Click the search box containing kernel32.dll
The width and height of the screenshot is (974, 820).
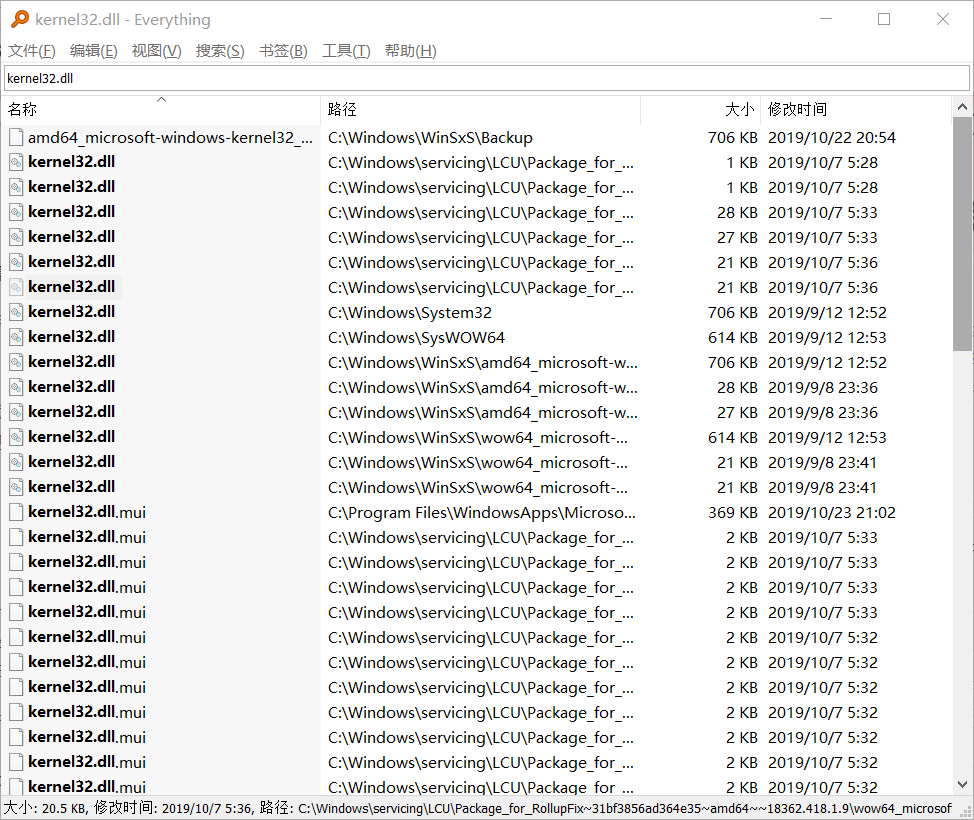pos(487,78)
